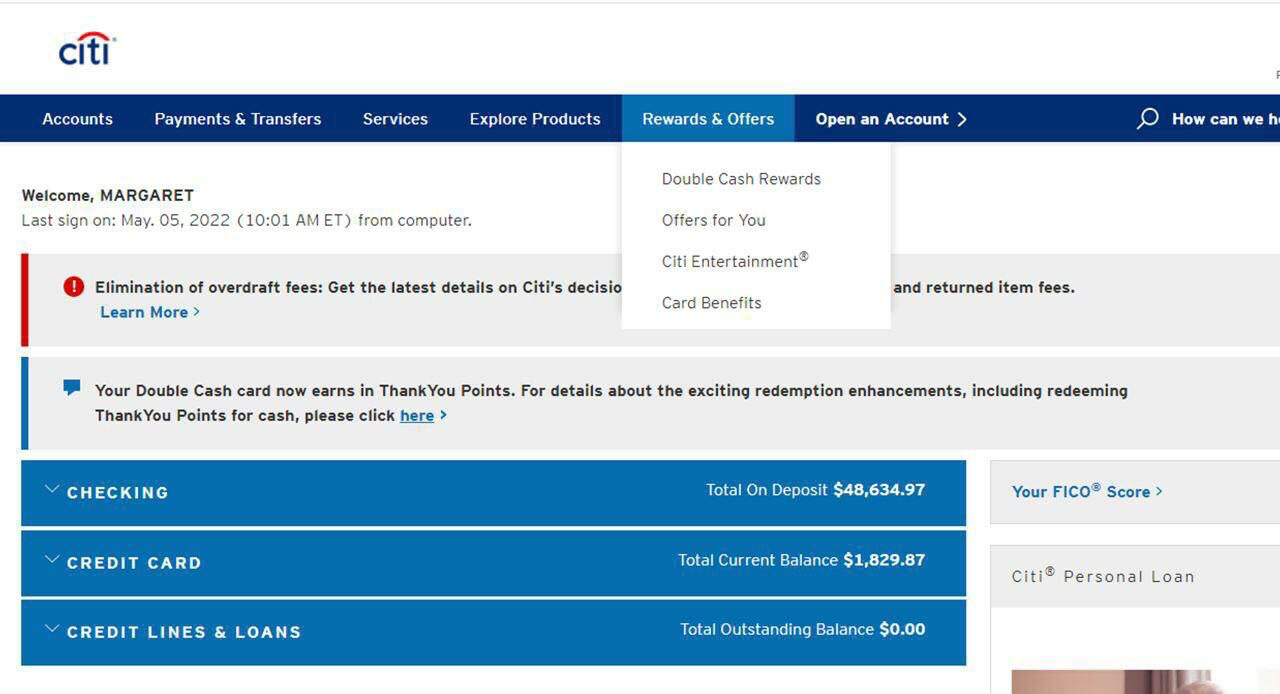Expand the Checking accounts section

(493, 493)
